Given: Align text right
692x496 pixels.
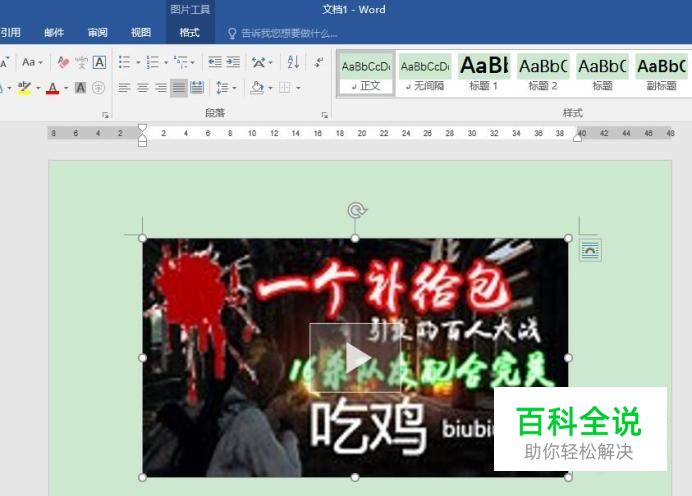Looking at the screenshot, I should (161, 88).
